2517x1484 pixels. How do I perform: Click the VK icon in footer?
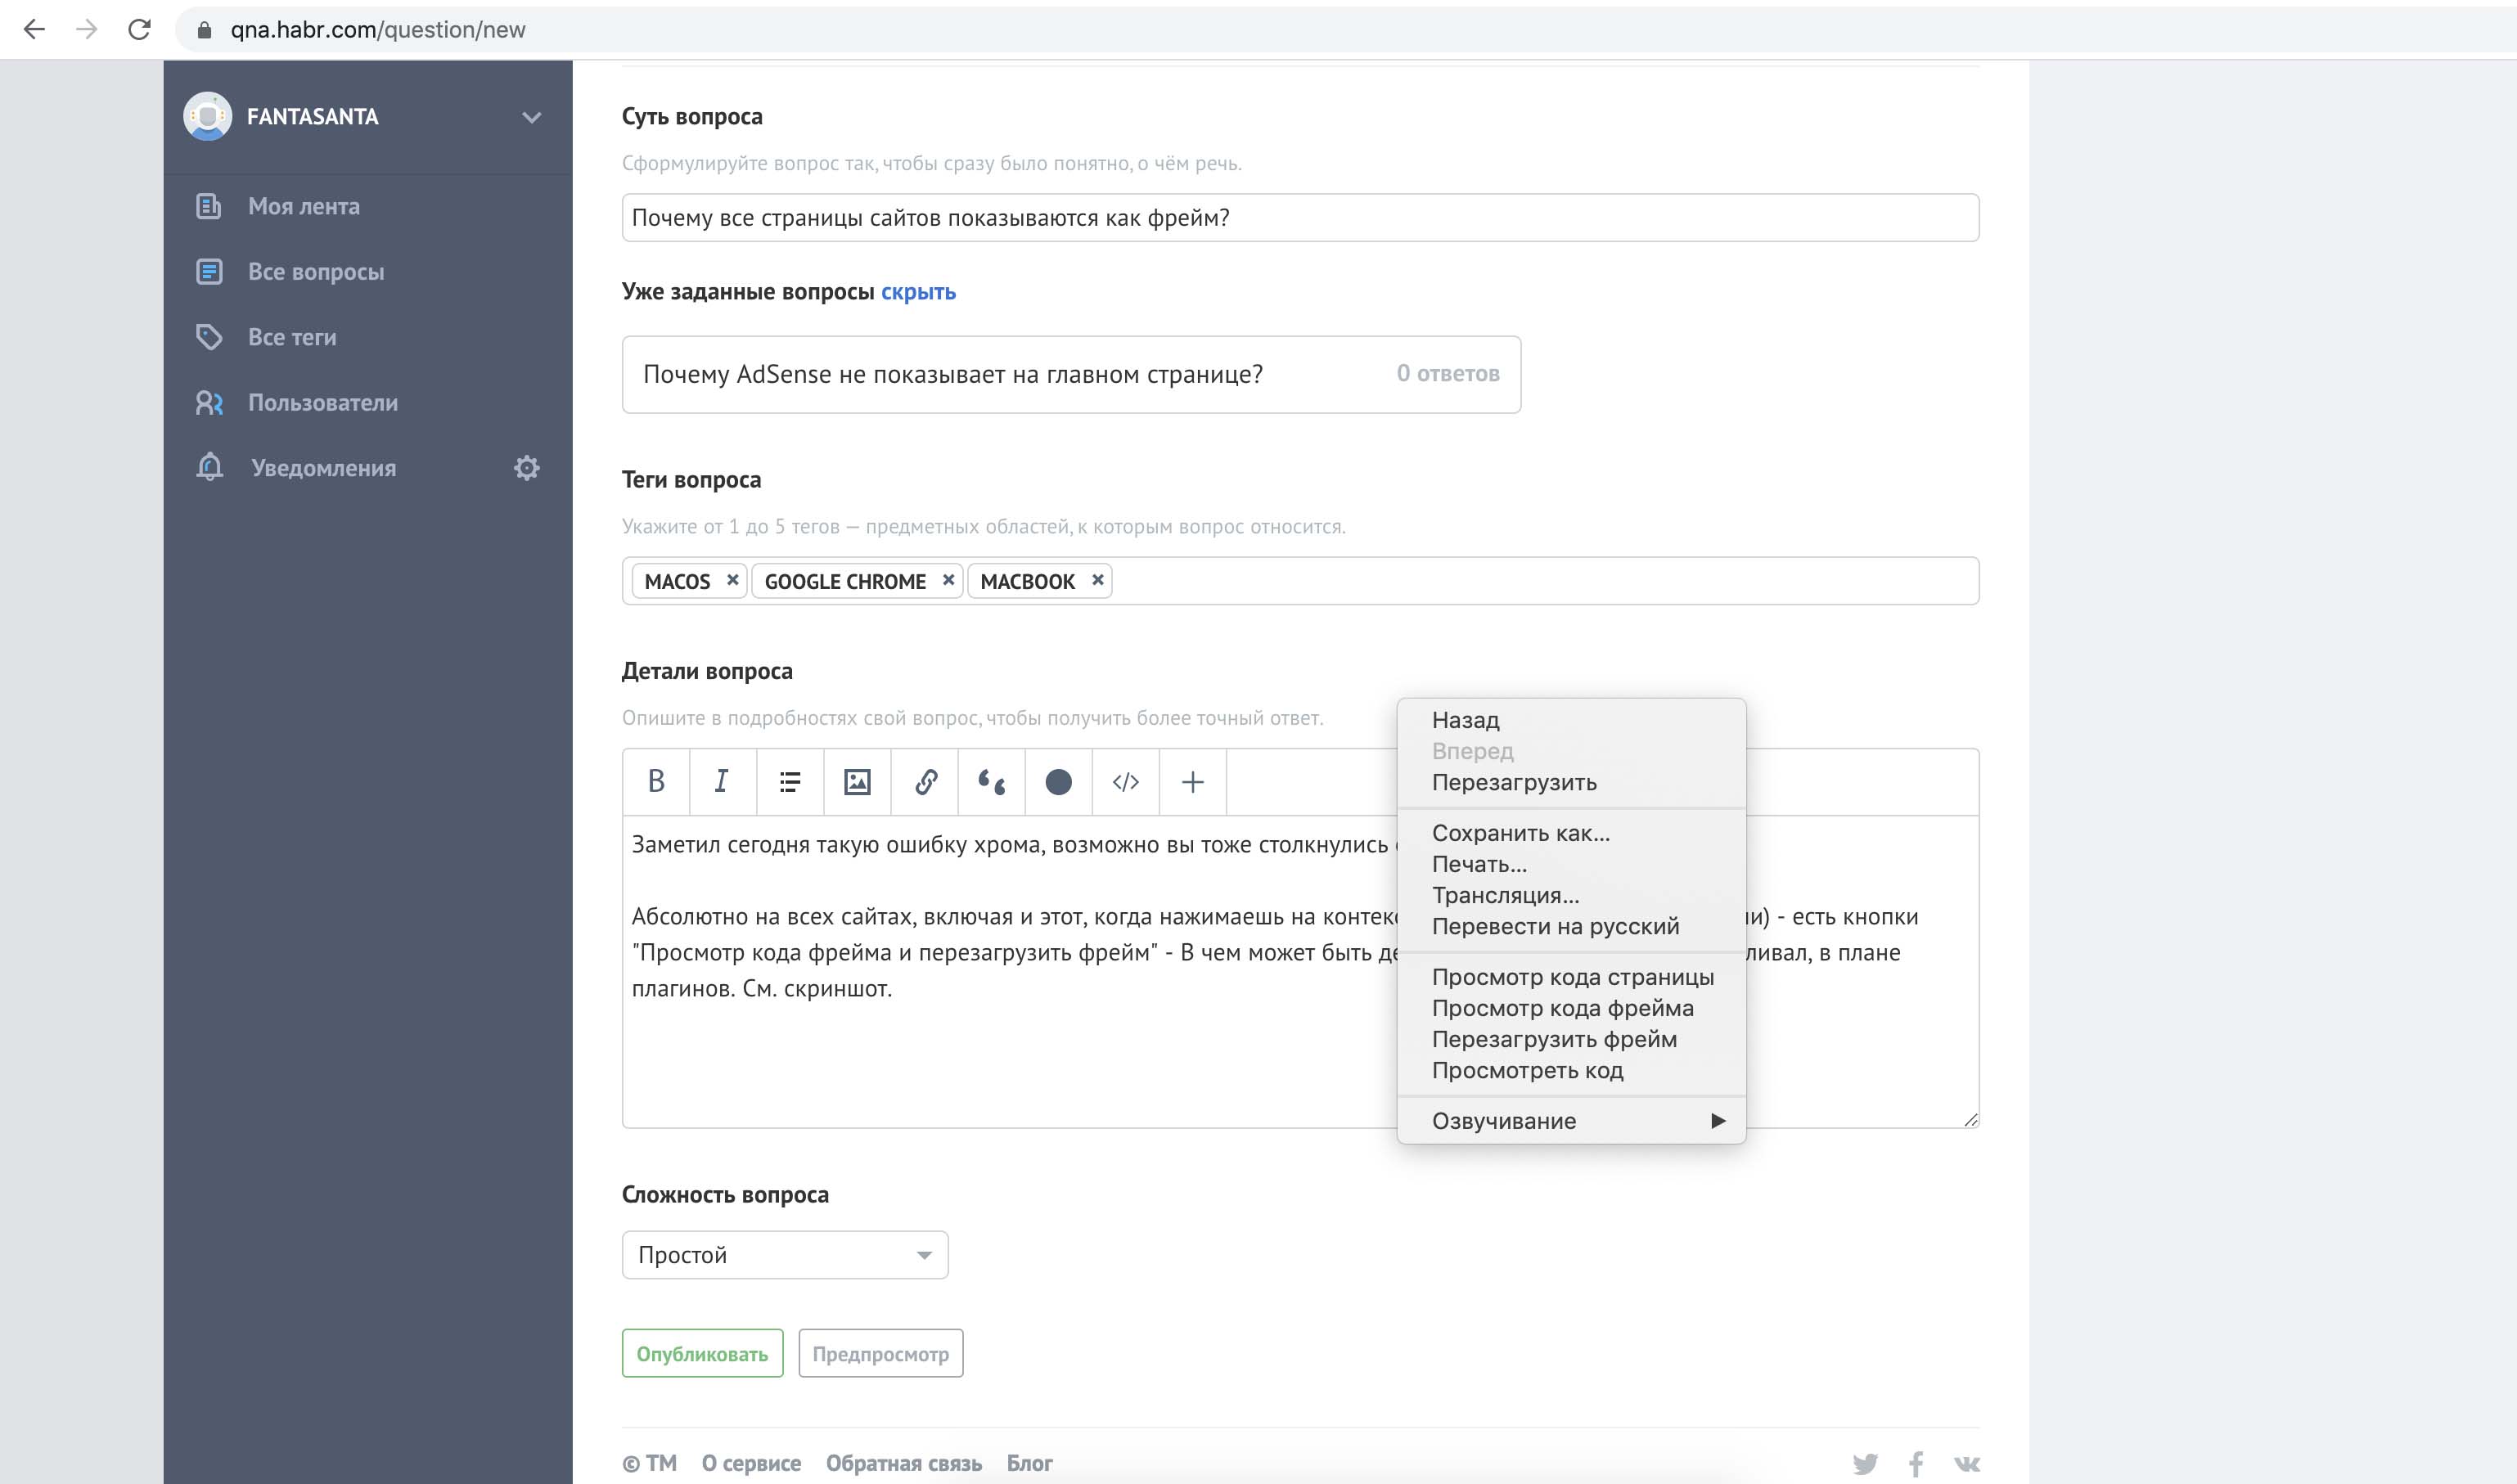point(1966,1464)
